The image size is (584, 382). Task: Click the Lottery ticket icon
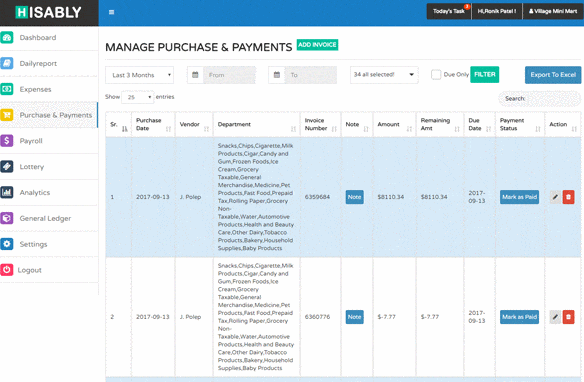coord(7,166)
